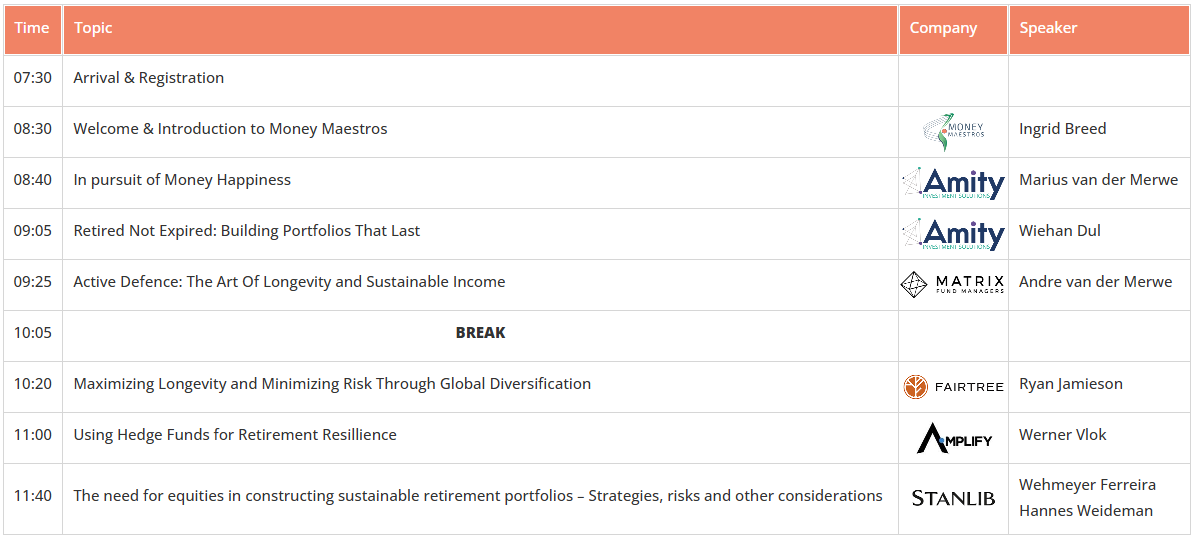This screenshot has height=538, width=1194.
Task: Click the Stanlib logo
Action: coord(953,498)
